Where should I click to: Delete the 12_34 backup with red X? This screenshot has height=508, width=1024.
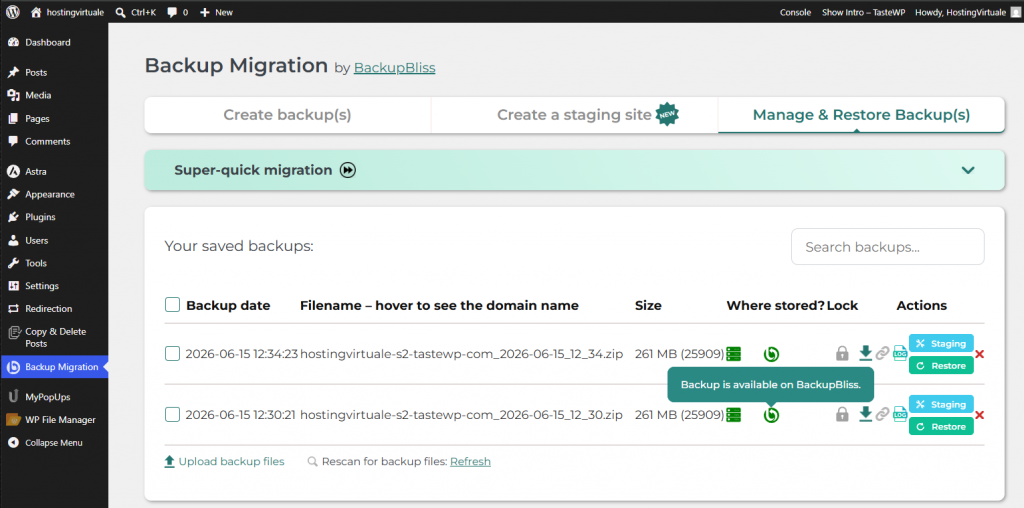pos(980,355)
